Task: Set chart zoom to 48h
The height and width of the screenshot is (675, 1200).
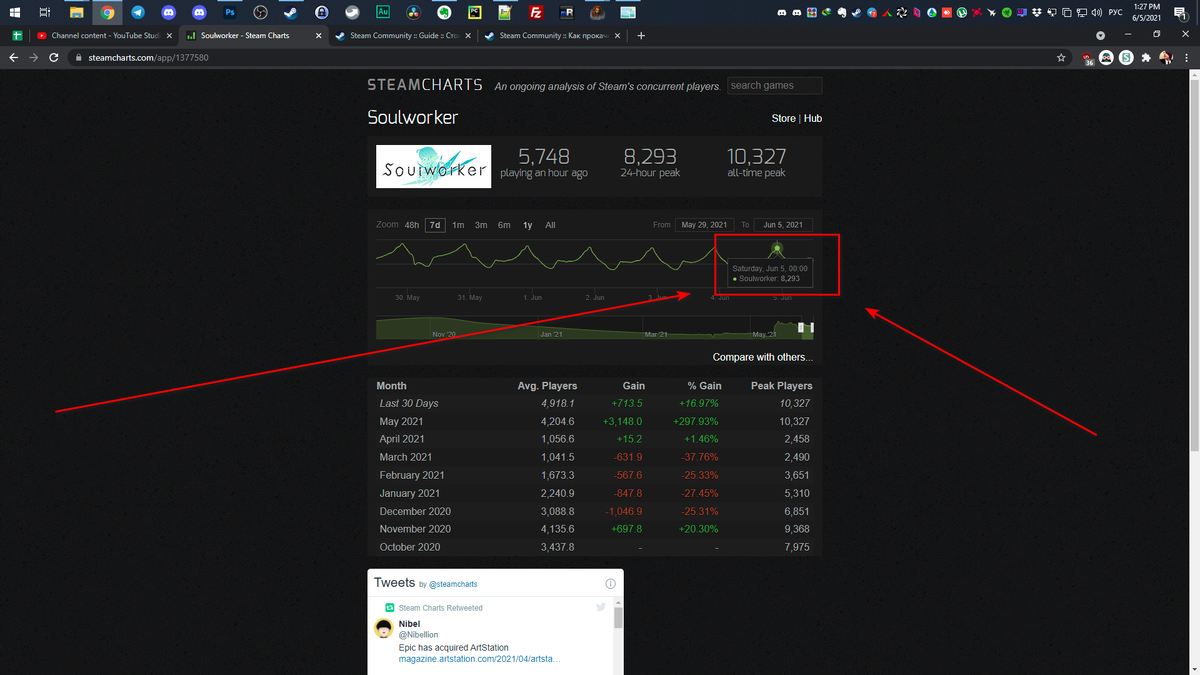Action: pos(412,225)
